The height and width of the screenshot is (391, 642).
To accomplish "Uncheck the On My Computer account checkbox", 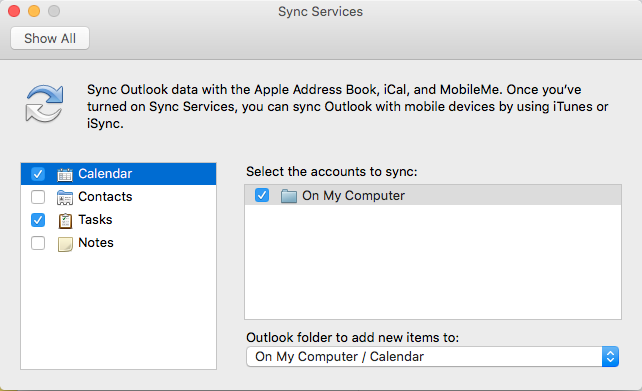I will tap(262, 195).
